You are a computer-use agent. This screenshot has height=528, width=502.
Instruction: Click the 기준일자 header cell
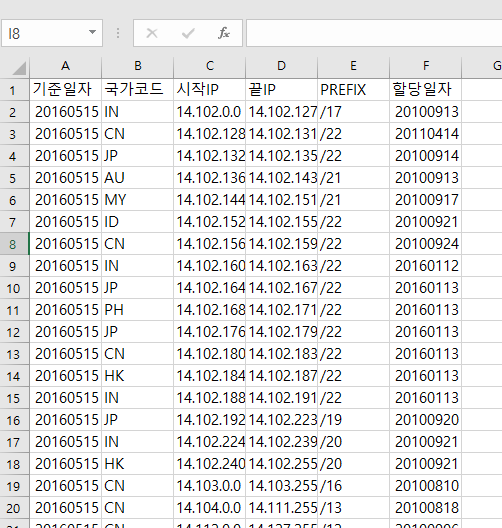point(65,90)
